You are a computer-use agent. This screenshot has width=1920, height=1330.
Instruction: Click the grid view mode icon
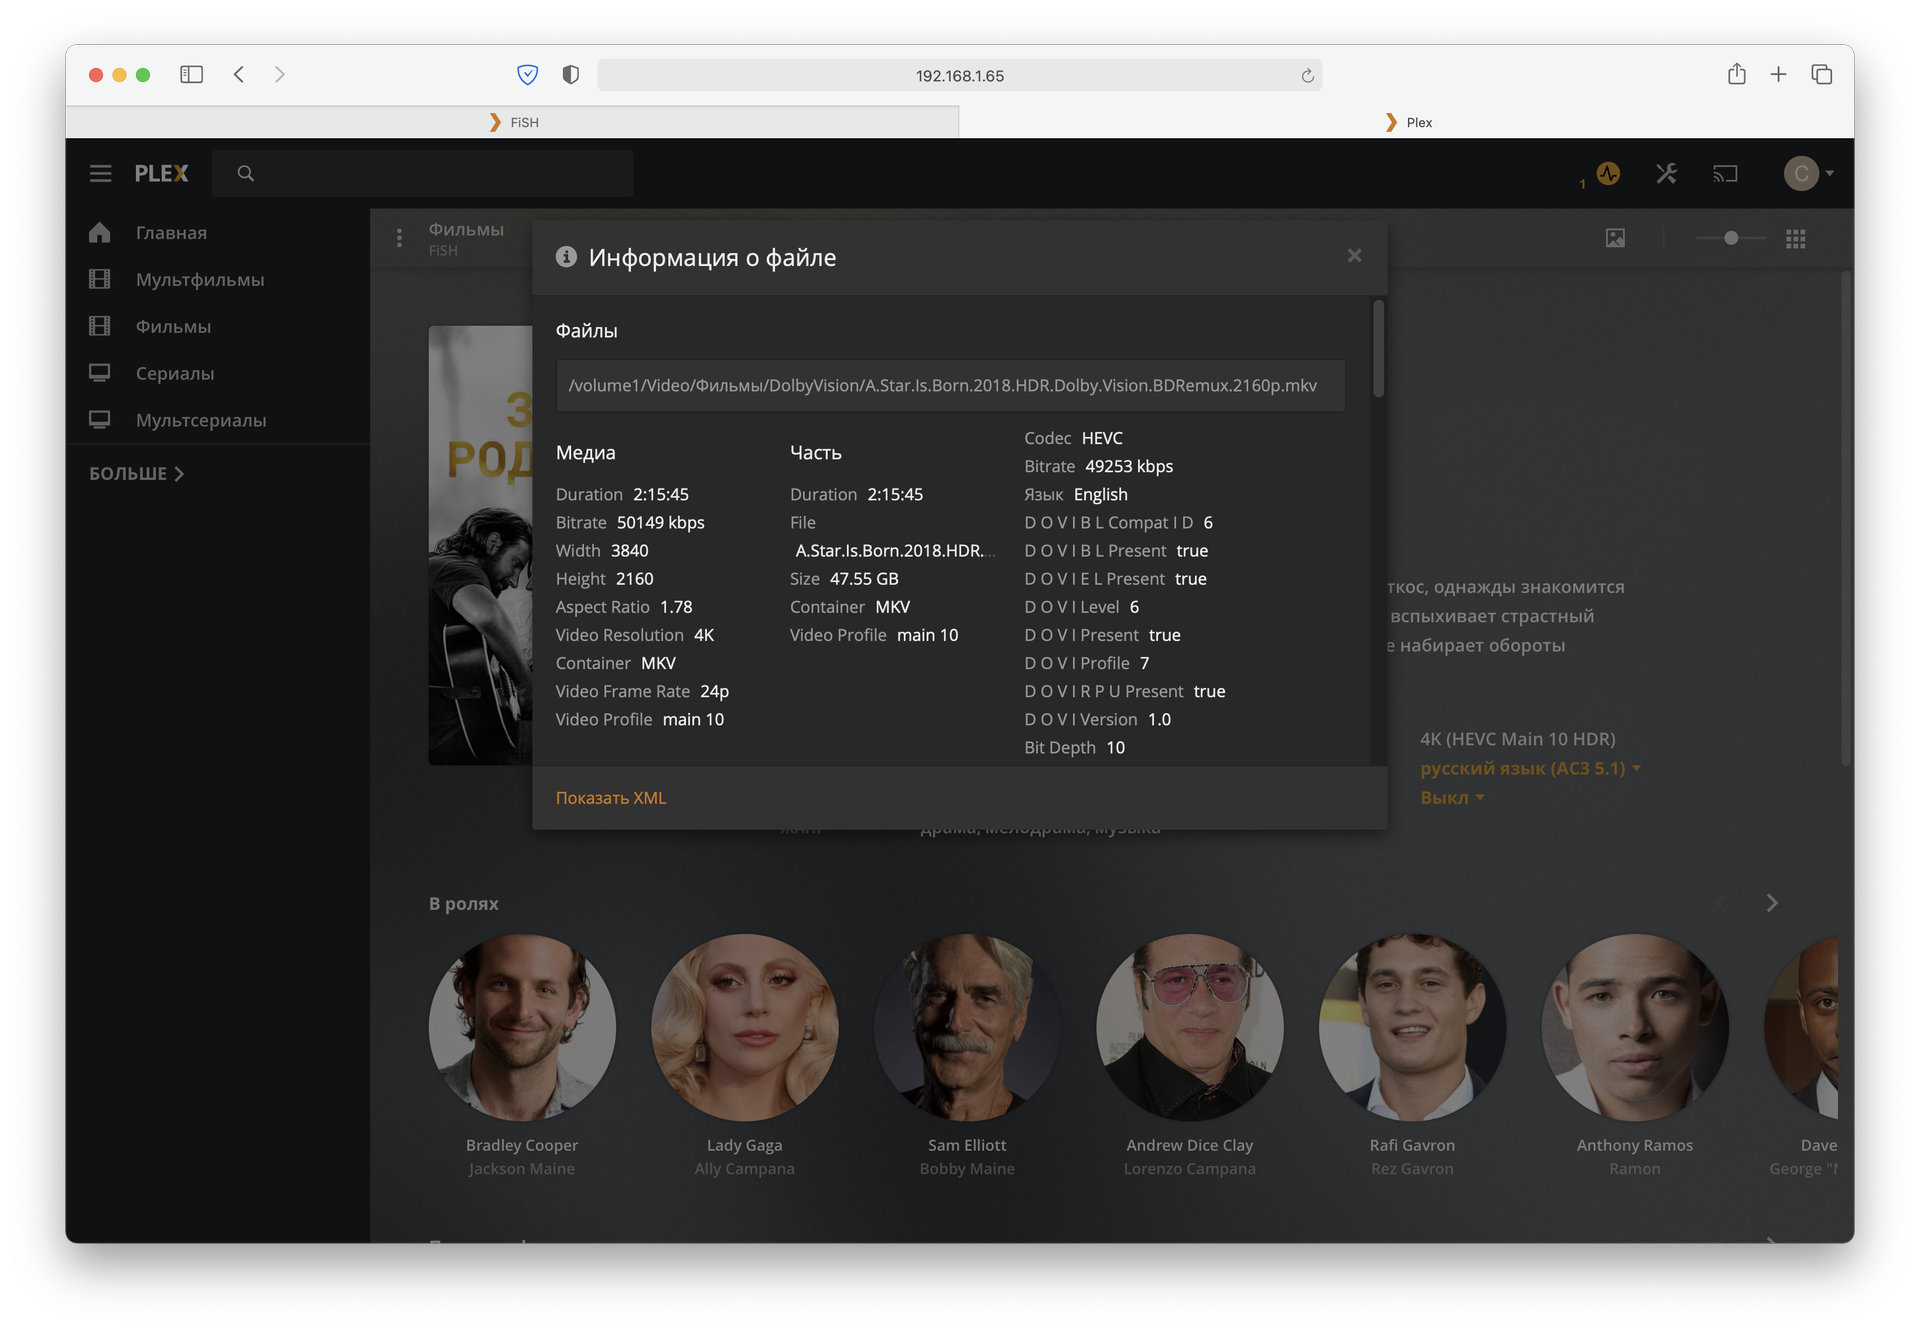click(x=1795, y=238)
